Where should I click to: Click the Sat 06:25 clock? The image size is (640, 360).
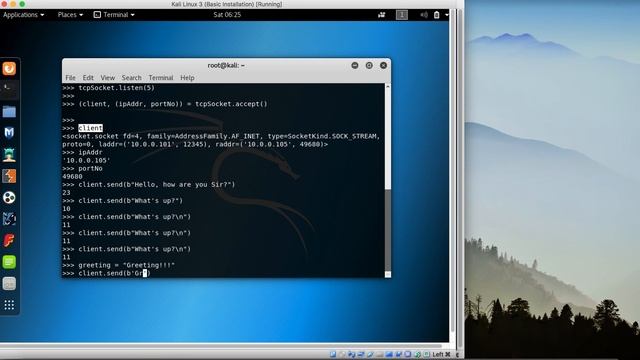[227, 15]
